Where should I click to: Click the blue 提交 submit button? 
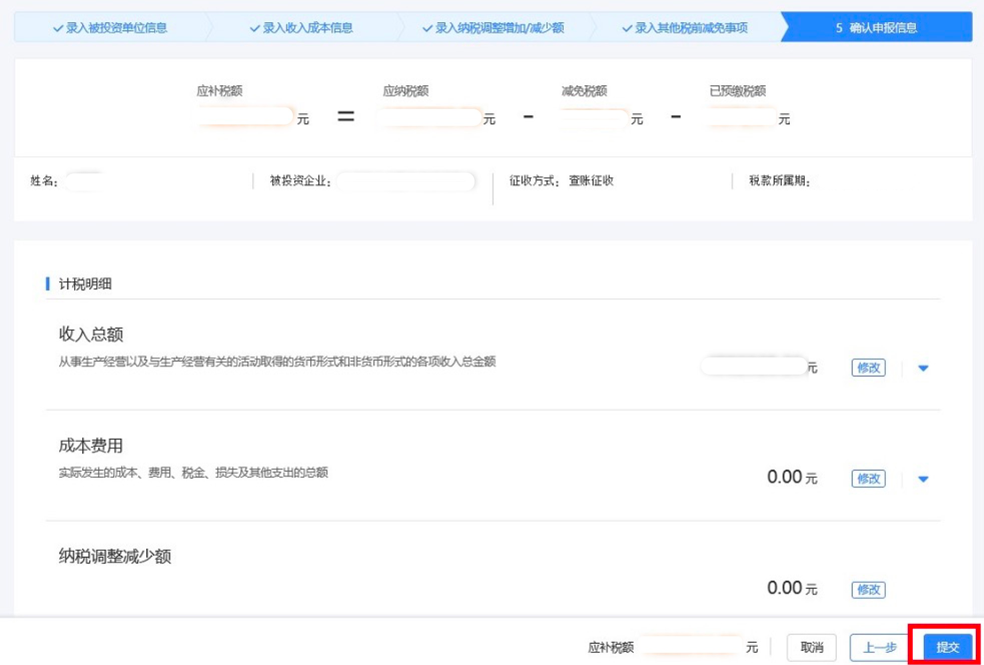[x=946, y=647]
